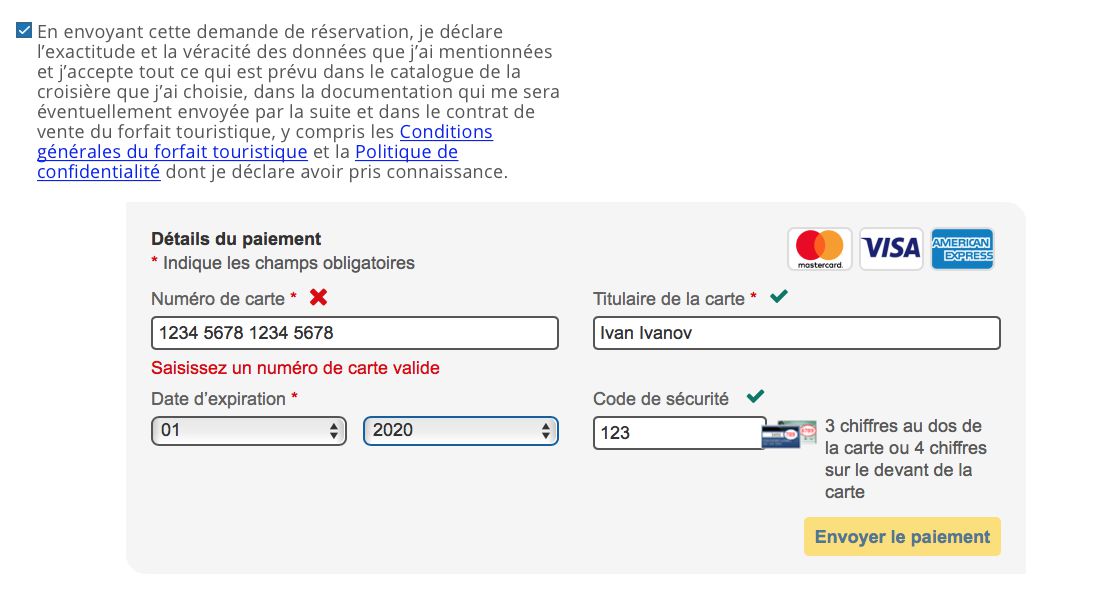Screen dimensions: 1102x590
Task: Click the green checkmark beside Code de sécurité
Action: click(755, 397)
